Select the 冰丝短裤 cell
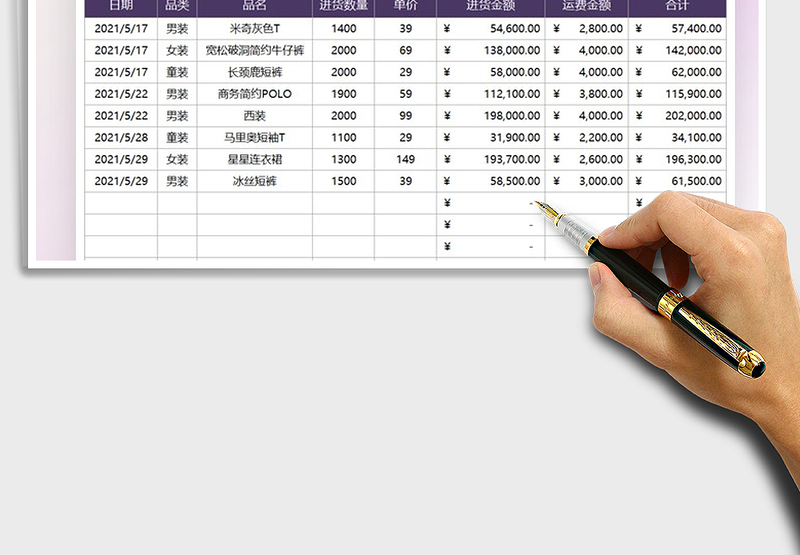 point(255,181)
